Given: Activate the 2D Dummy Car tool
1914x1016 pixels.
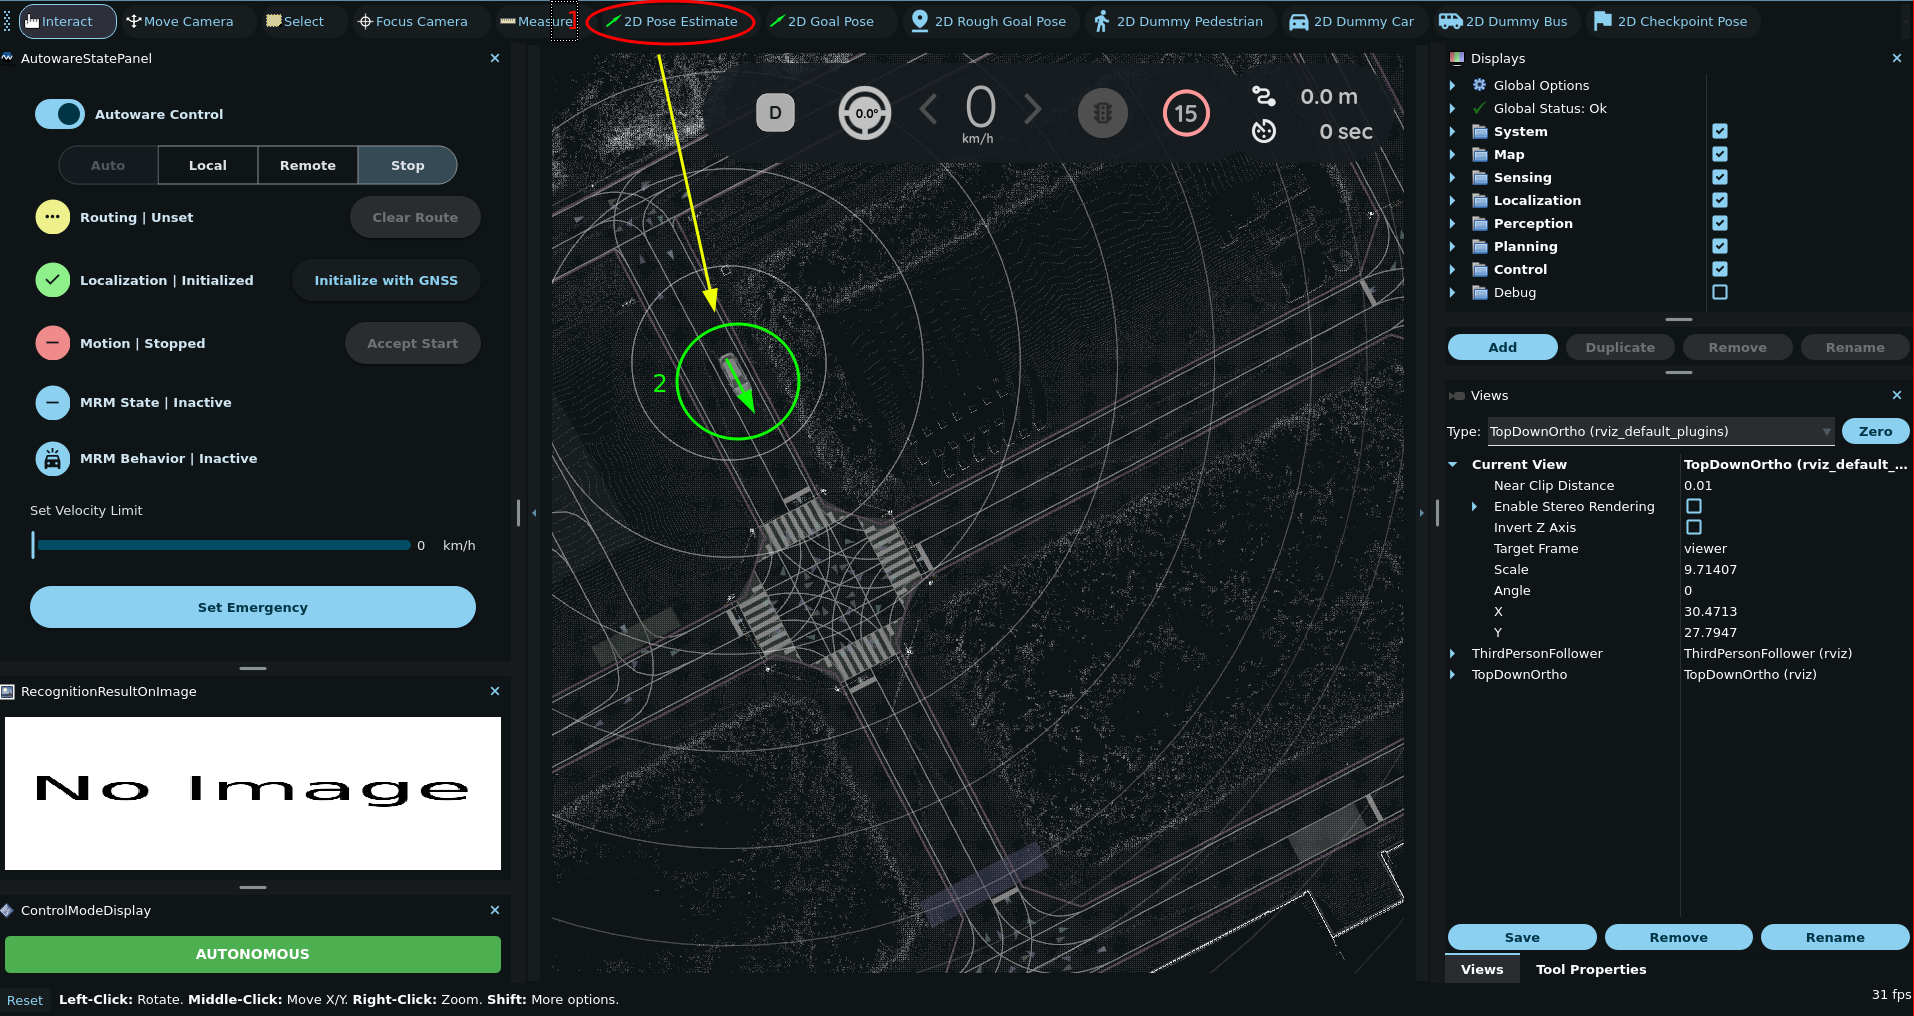Looking at the screenshot, I should (x=1351, y=21).
